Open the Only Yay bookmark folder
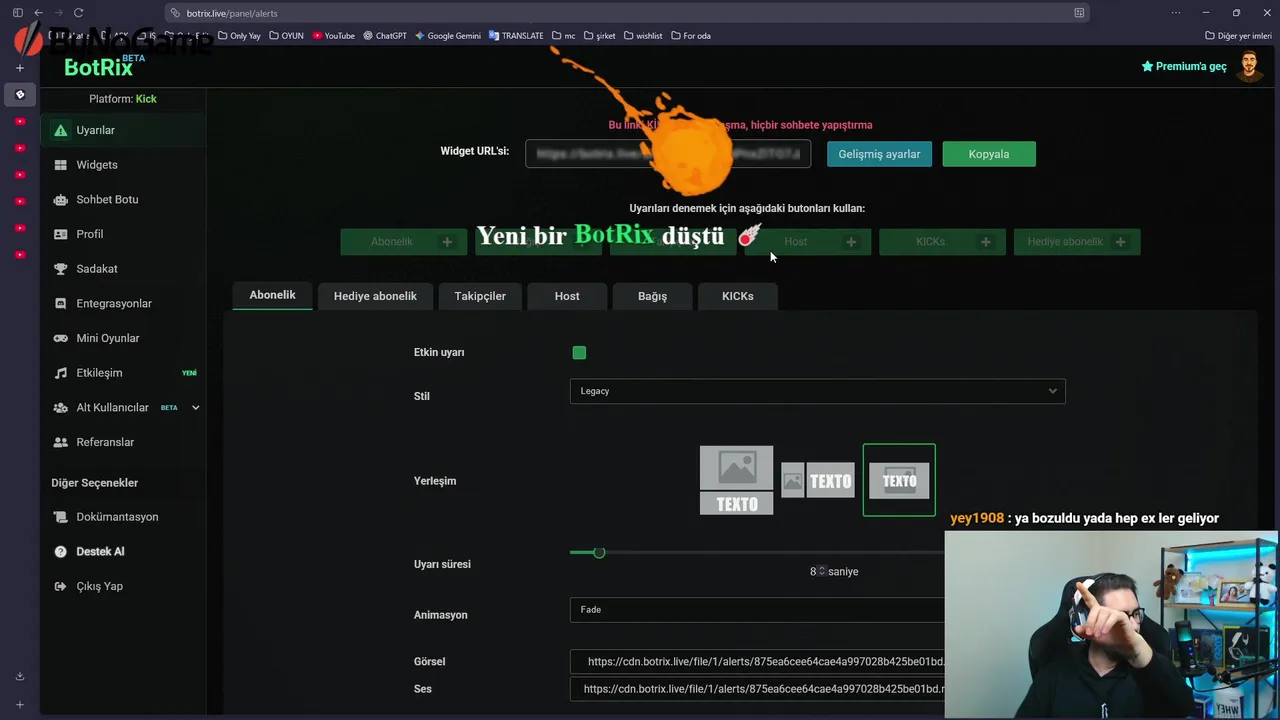The height and width of the screenshot is (720, 1280). click(239, 36)
